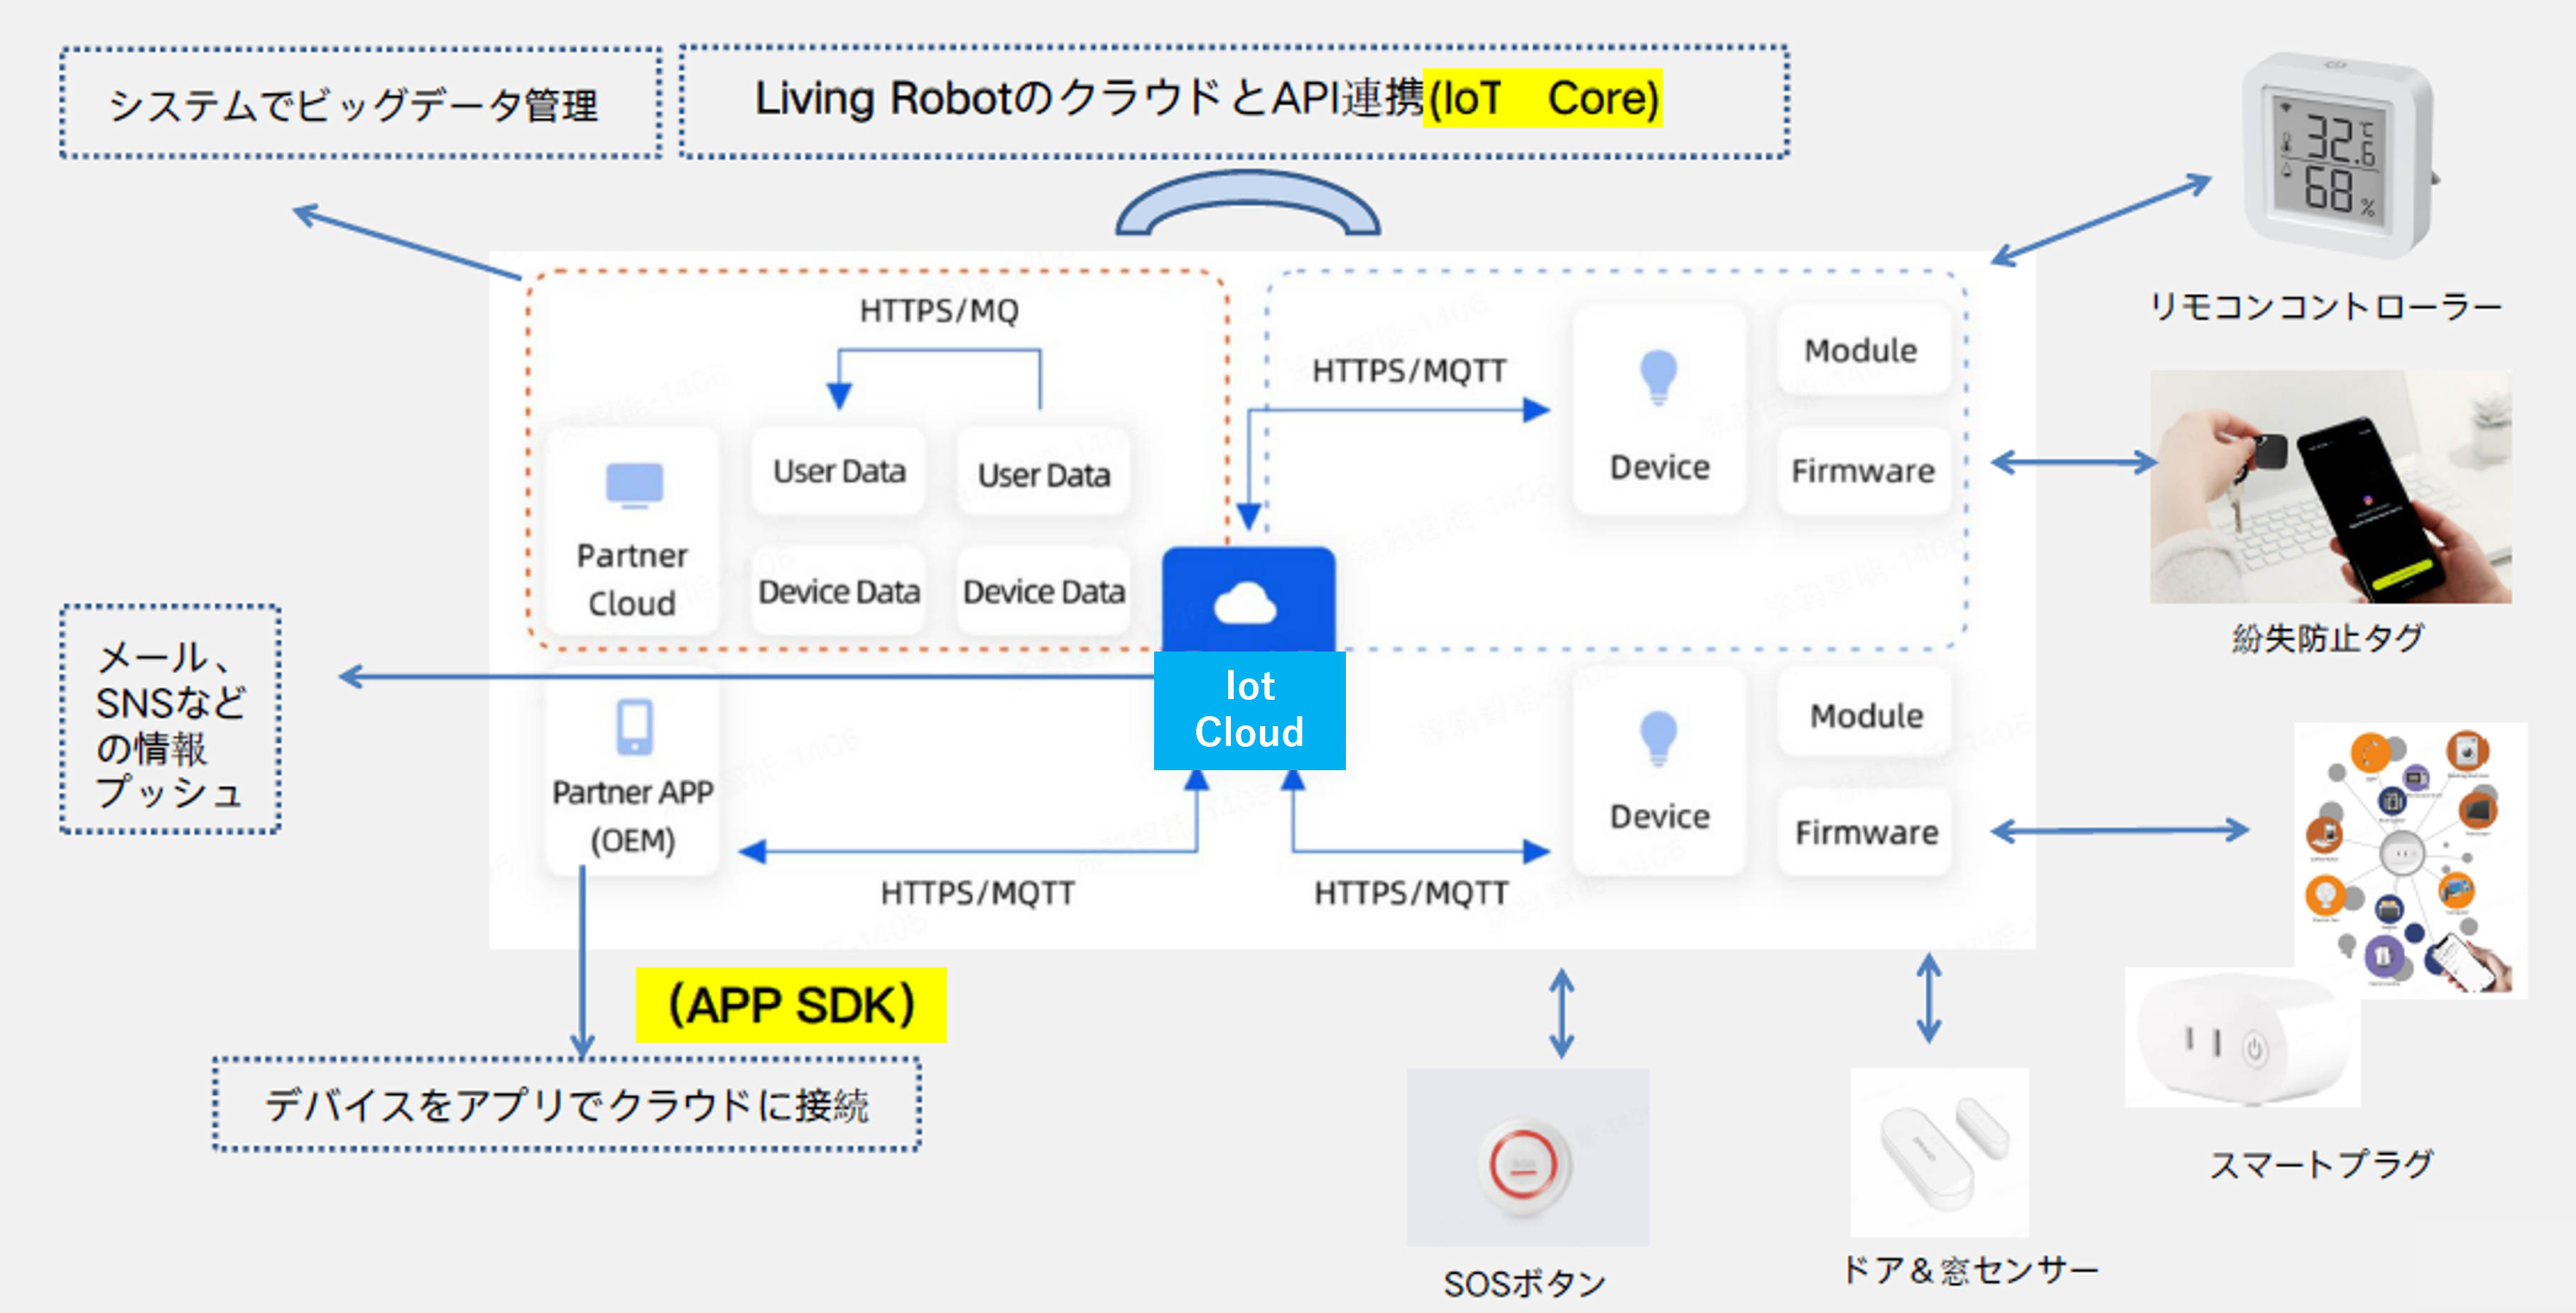Screen dimensions: 2576x1313
Task: Click the Partner APP phone icon
Action: click(x=634, y=726)
